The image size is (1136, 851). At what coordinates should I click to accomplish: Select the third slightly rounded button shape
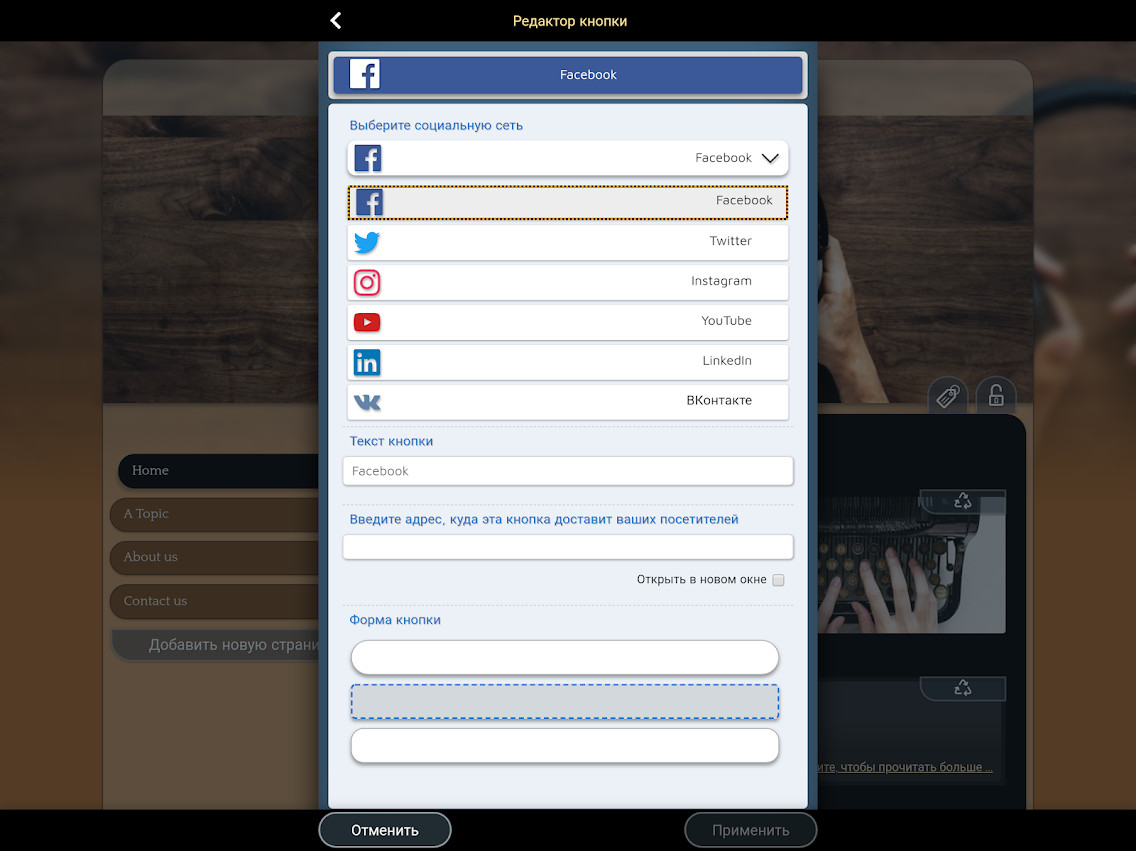(565, 746)
